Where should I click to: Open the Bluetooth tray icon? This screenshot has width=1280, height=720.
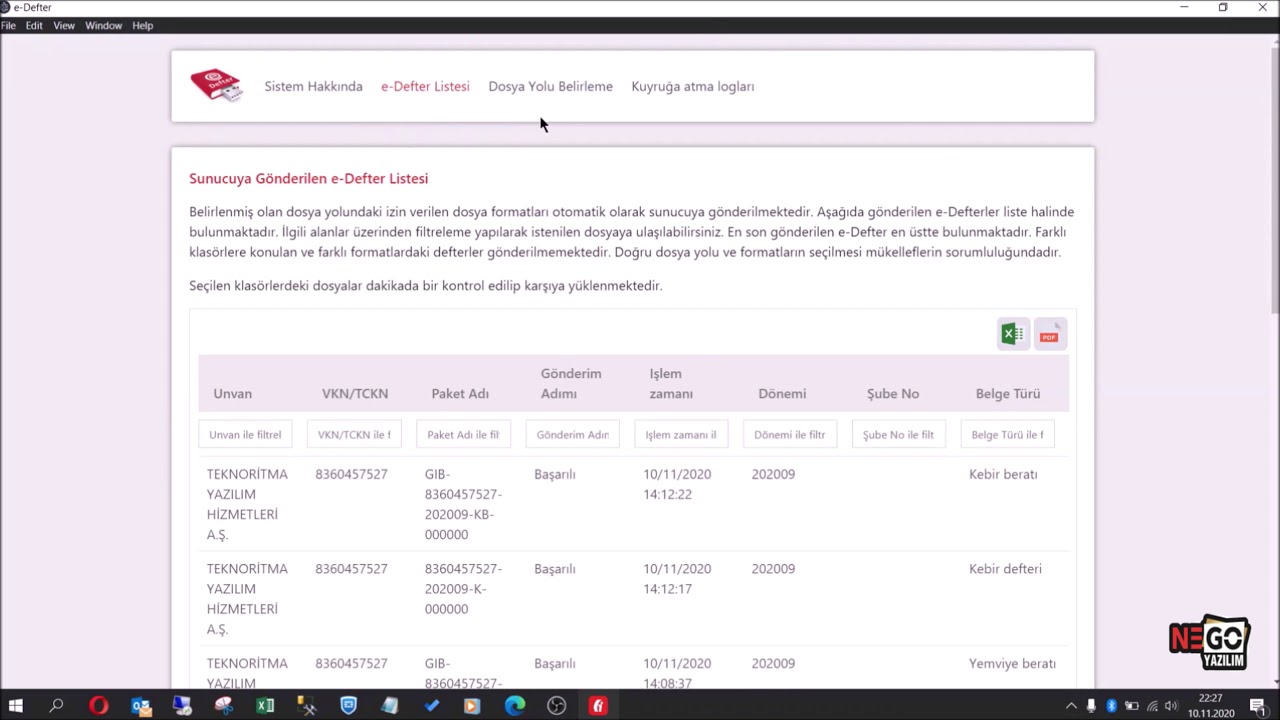click(x=1111, y=706)
